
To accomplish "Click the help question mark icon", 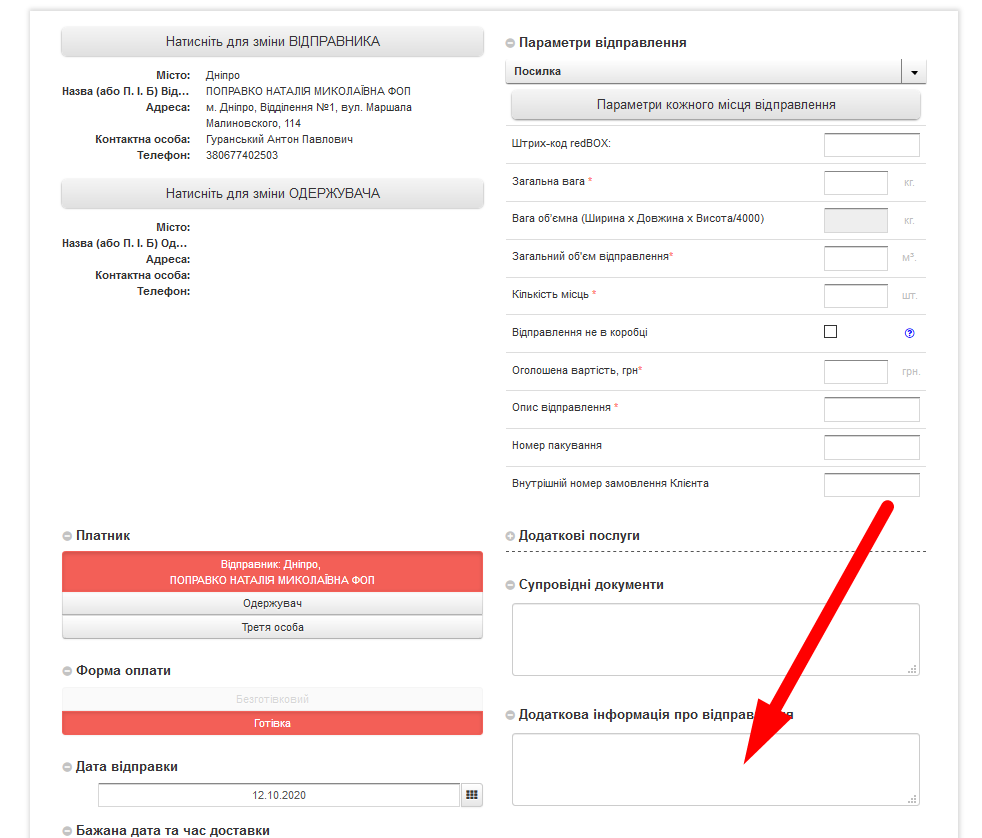I will tap(909, 333).
